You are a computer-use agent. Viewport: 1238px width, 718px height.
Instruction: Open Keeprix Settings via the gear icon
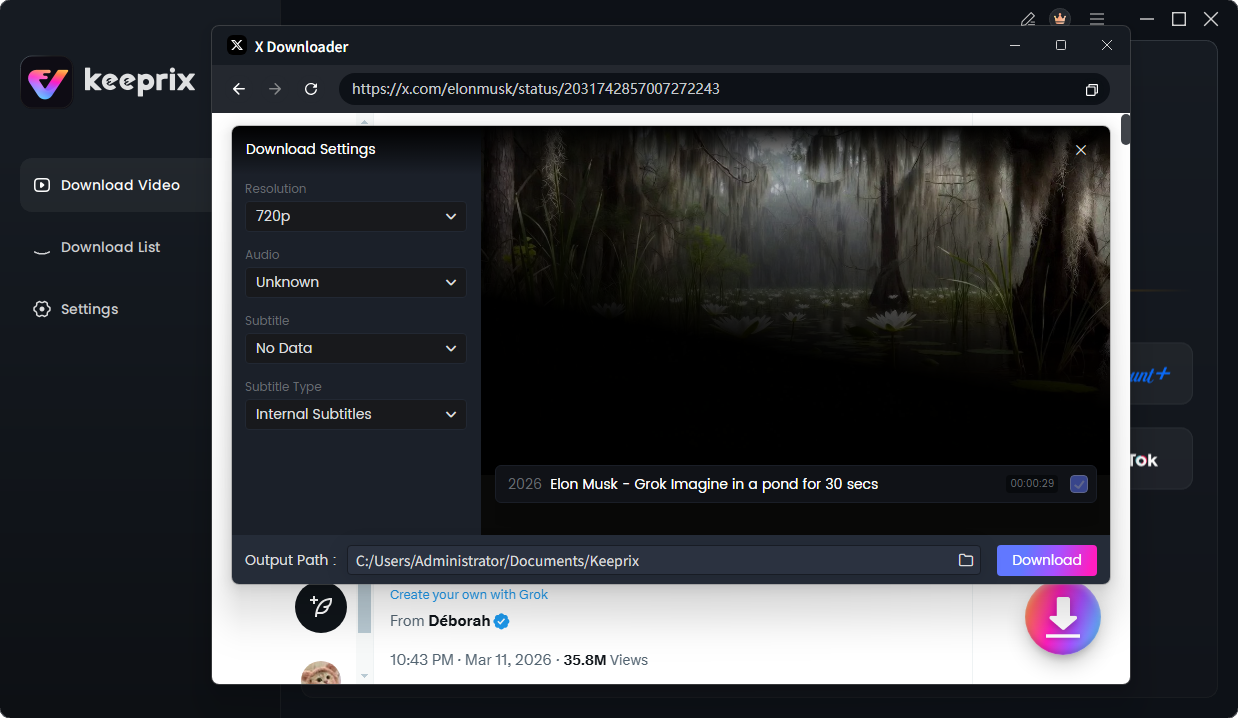coord(88,308)
